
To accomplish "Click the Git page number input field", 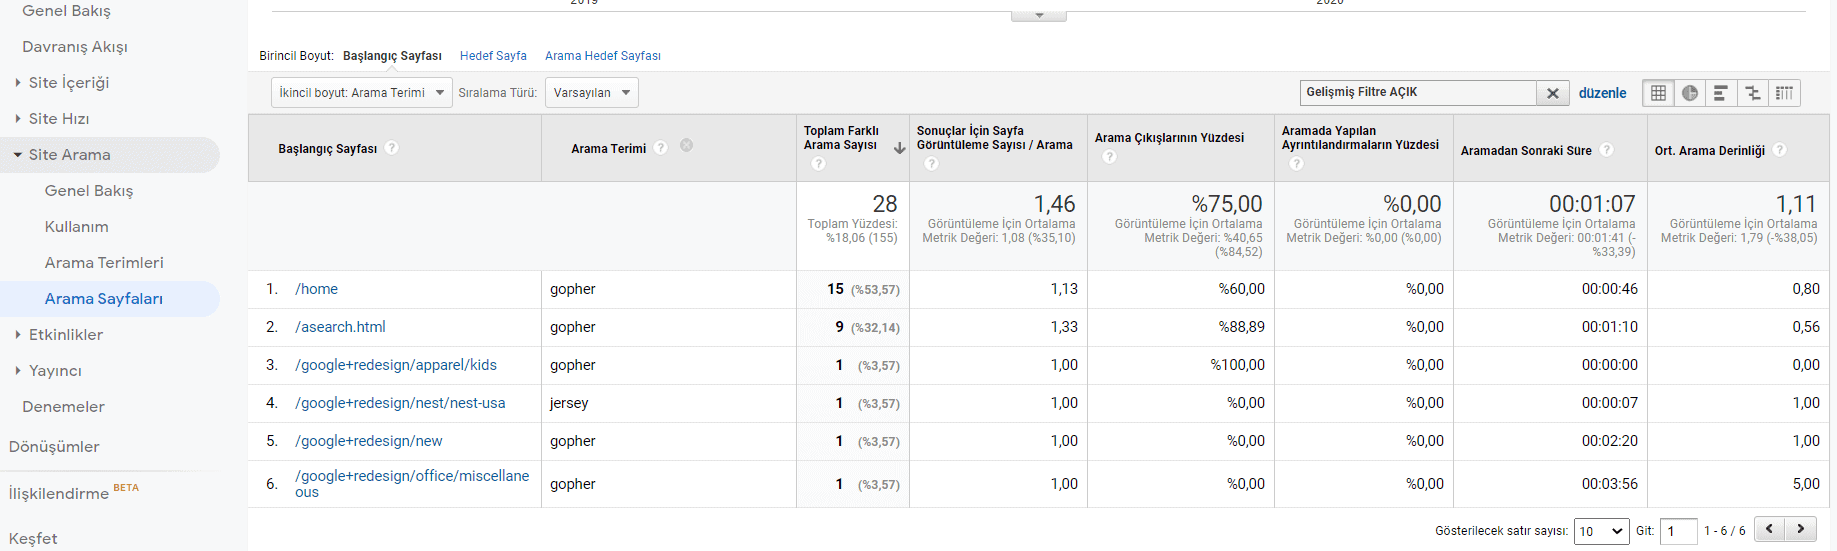I will coord(1679,531).
